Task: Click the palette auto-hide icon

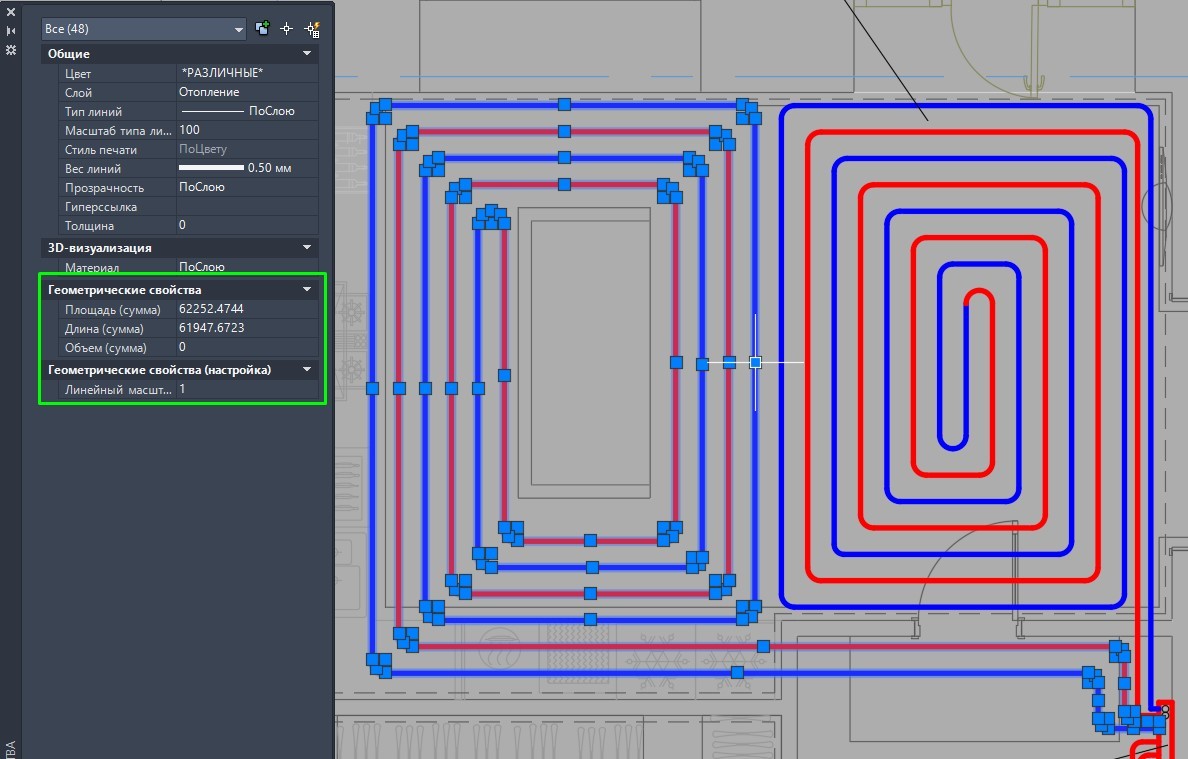Action: click(11, 31)
